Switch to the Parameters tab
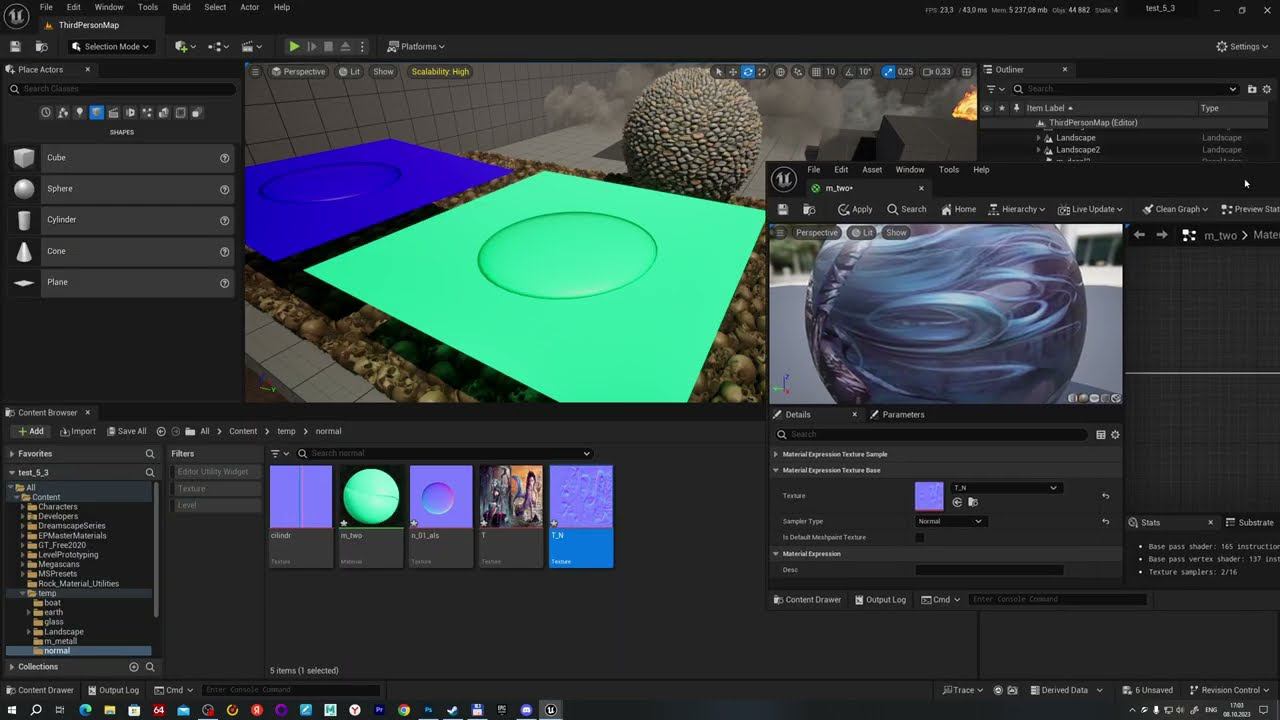The image size is (1280, 720). point(902,414)
